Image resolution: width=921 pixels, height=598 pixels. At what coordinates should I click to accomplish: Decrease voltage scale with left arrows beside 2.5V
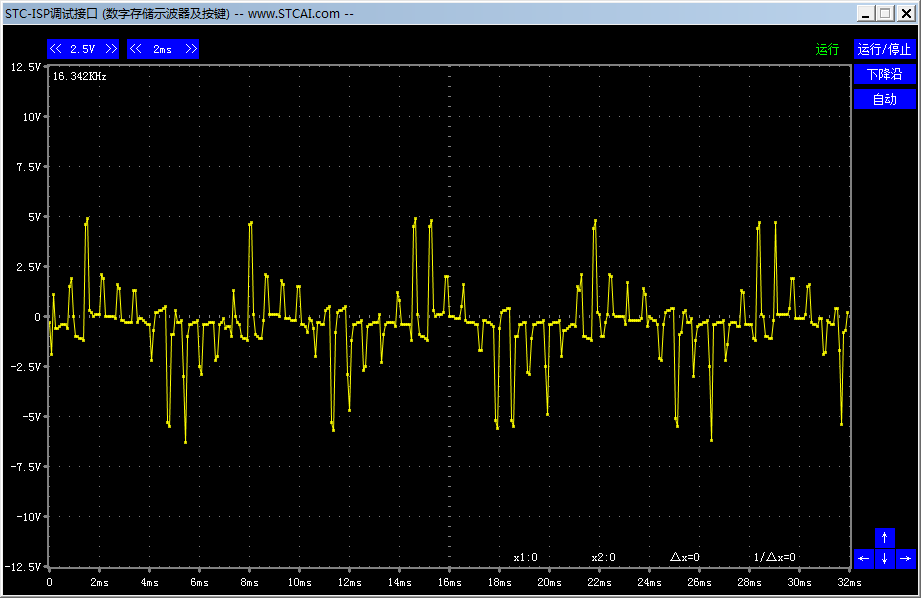click(x=56, y=49)
